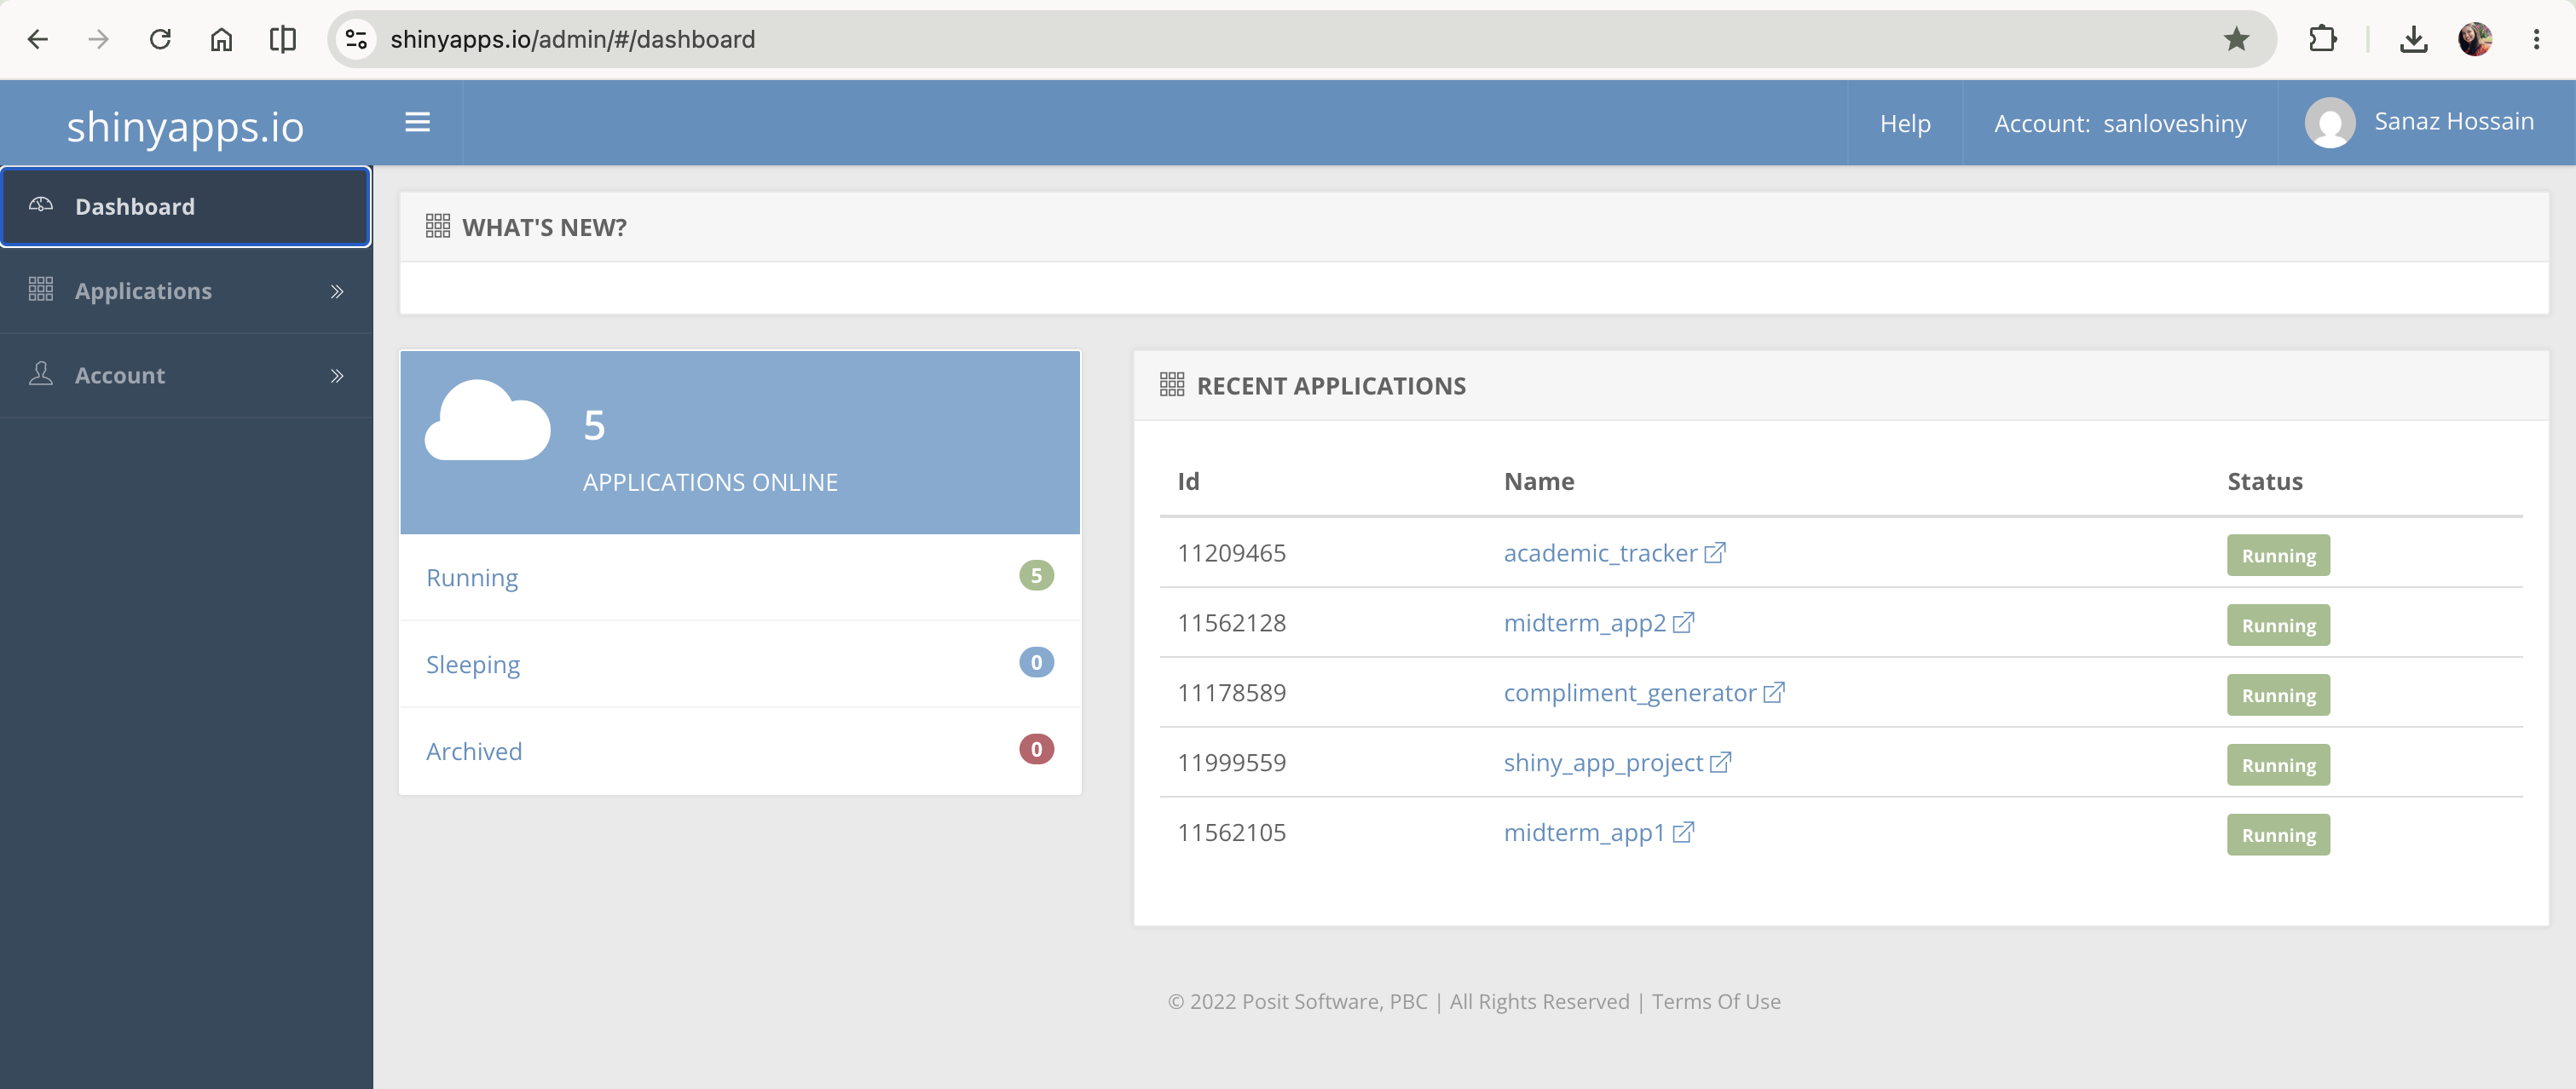The image size is (2576, 1089).
Task: Click Running status badge for midterm_app2
Action: (x=2278, y=625)
